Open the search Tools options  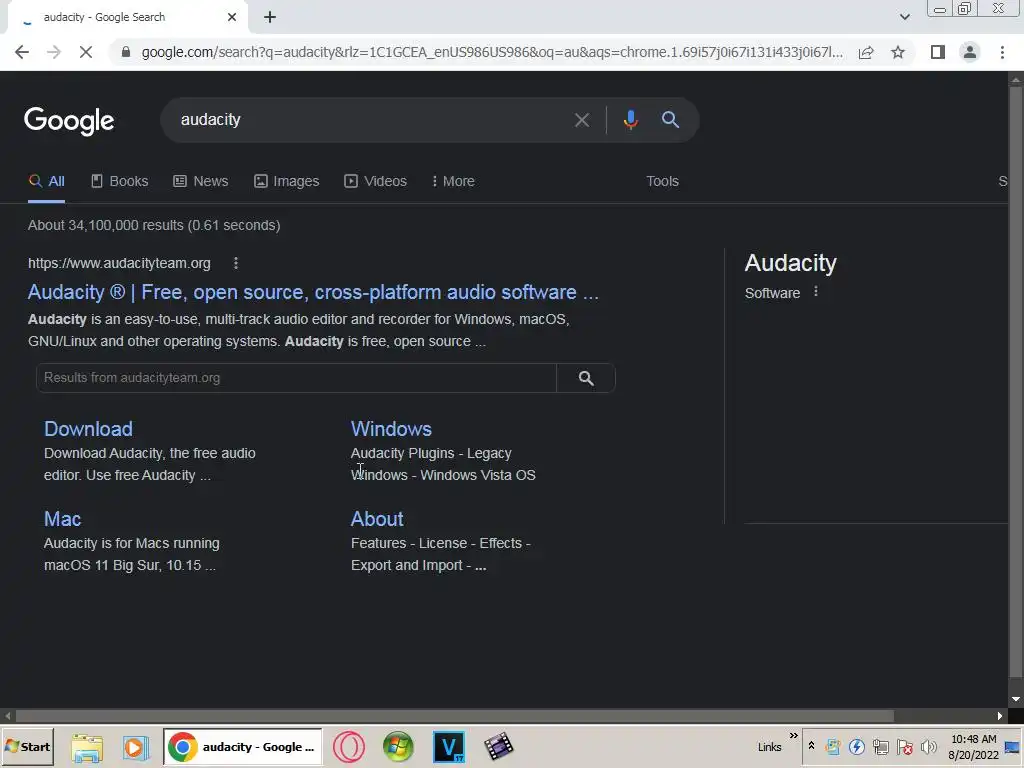point(662,182)
